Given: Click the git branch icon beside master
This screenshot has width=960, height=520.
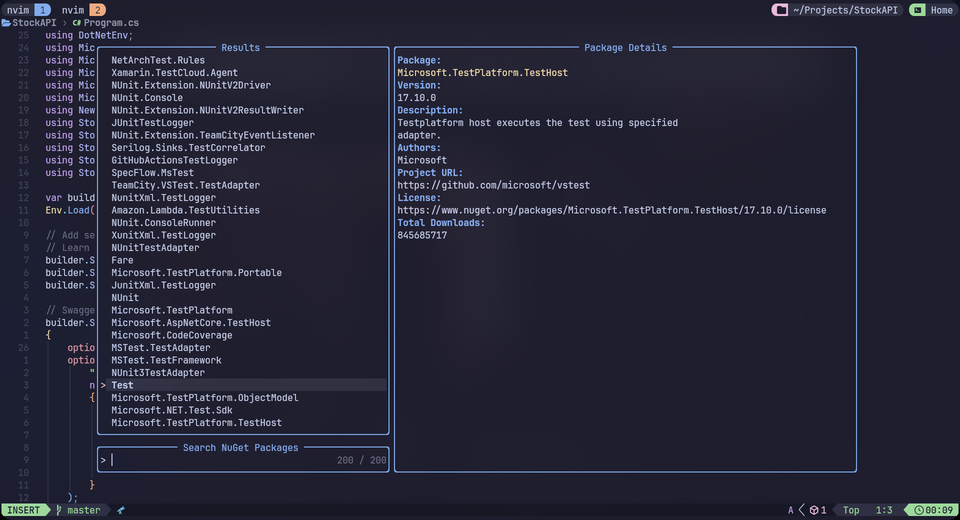Looking at the screenshot, I should [59, 510].
